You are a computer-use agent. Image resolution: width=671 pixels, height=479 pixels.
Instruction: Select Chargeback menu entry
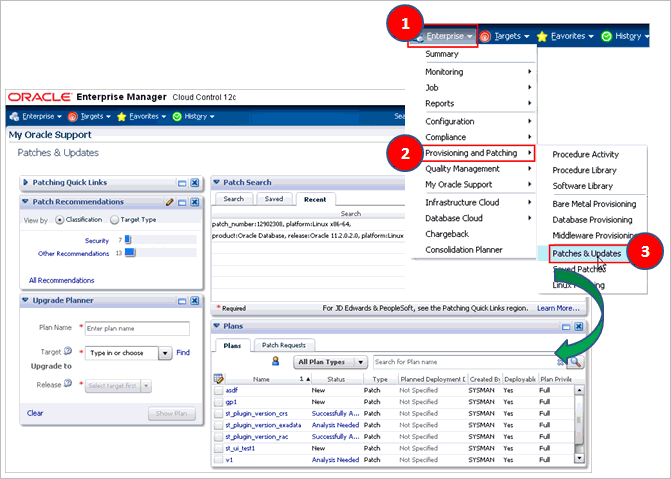(447, 234)
